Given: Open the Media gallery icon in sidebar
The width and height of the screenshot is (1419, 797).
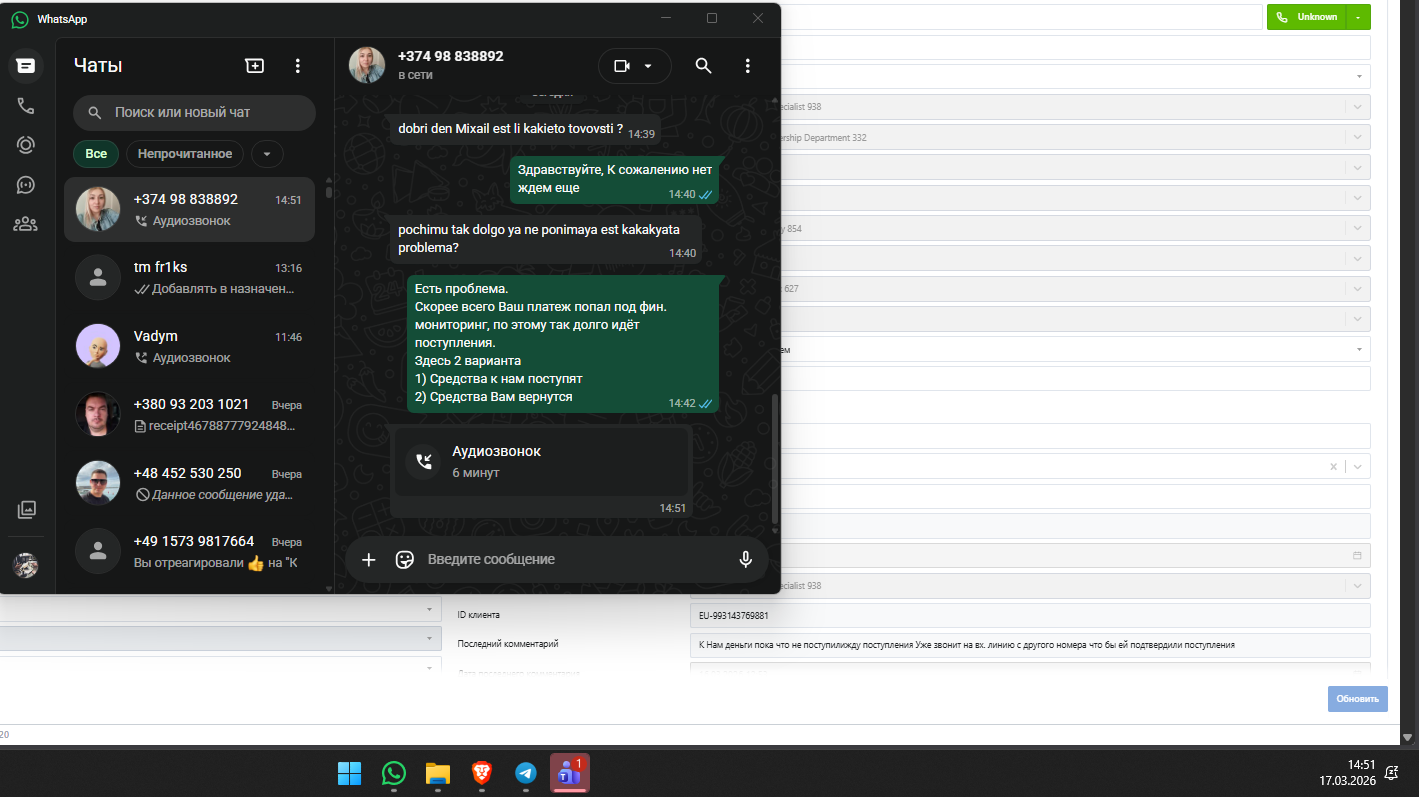Looking at the screenshot, I should point(26,510).
